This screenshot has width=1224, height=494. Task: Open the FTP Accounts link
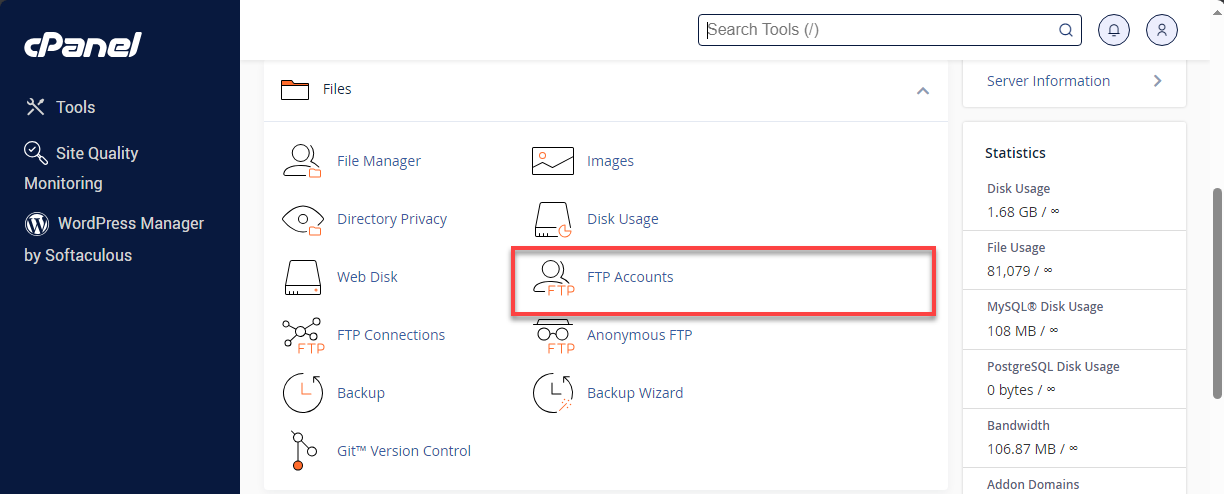click(x=630, y=277)
